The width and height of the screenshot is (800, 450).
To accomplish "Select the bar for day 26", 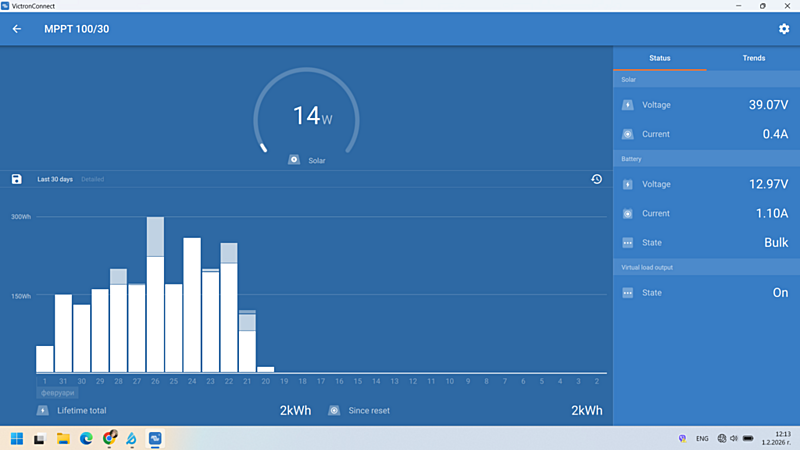I will coord(156,294).
